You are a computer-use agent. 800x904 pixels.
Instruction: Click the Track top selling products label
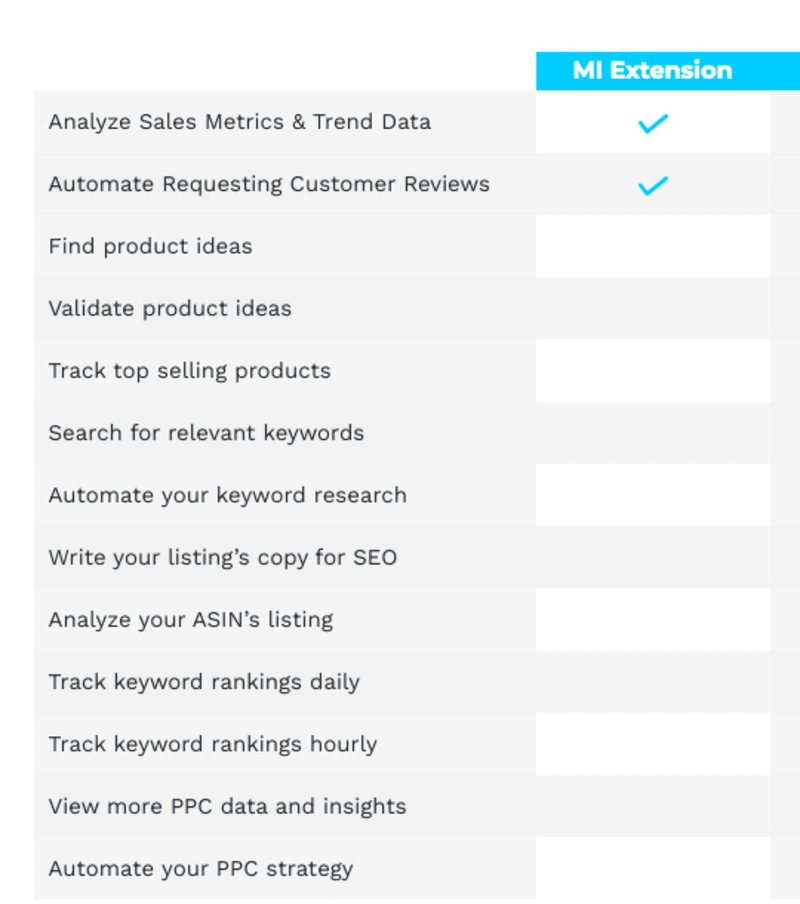(x=189, y=370)
